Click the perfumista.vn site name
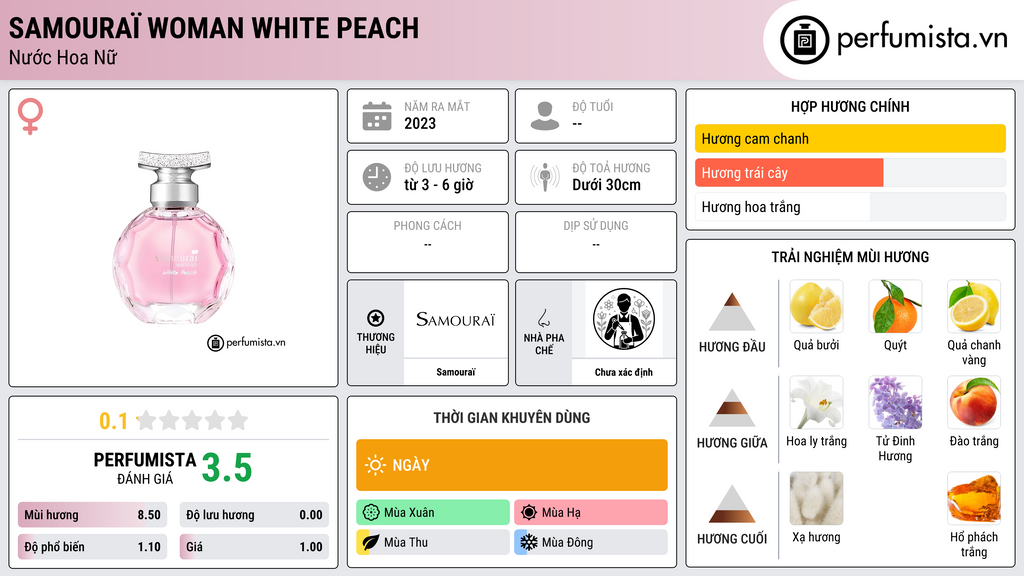The width and height of the screenshot is (1024, 576). click(x=922, y=39)
